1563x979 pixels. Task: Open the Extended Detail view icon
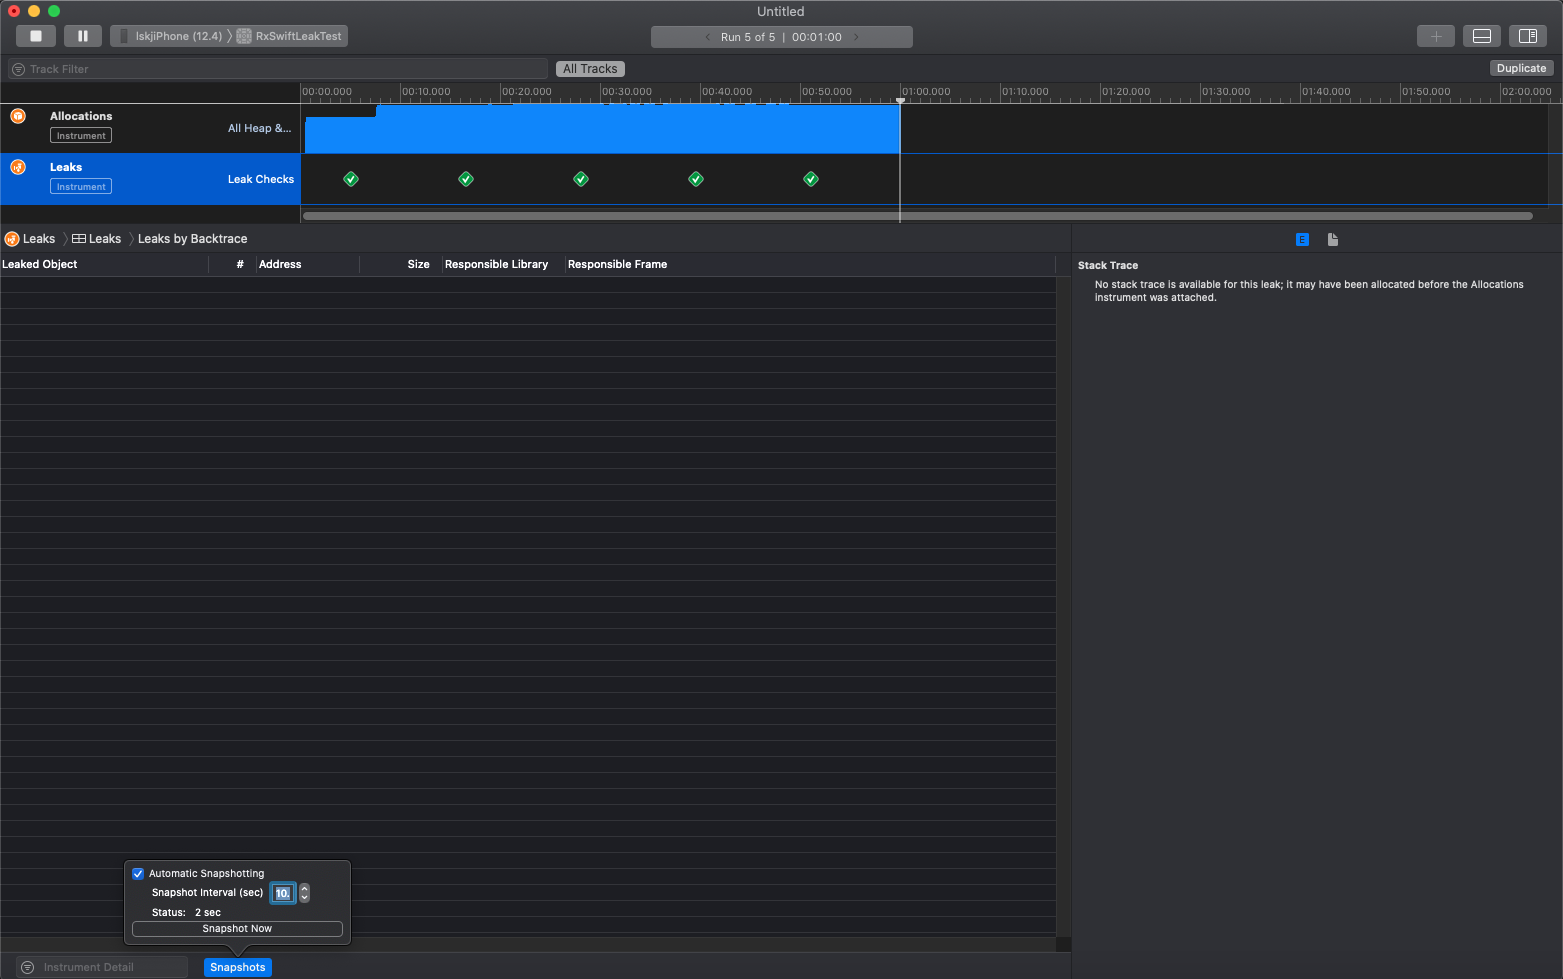coord(1302,239)
